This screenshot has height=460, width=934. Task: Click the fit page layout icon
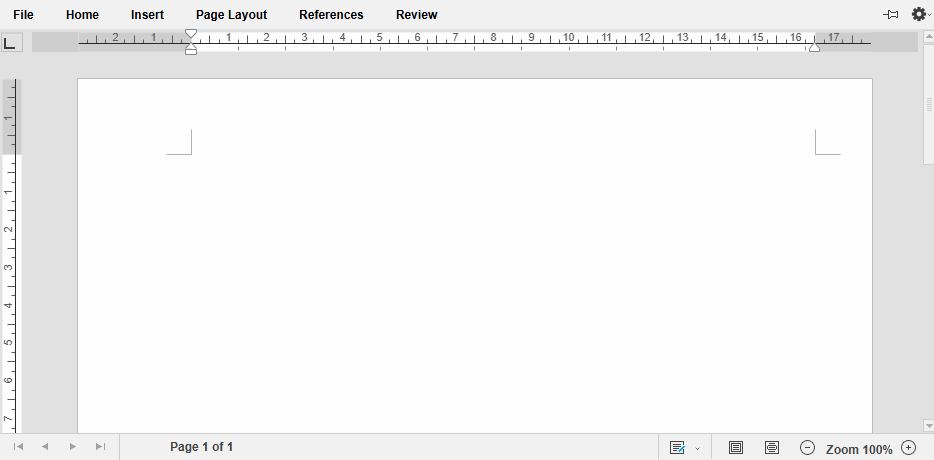point(736,447)
